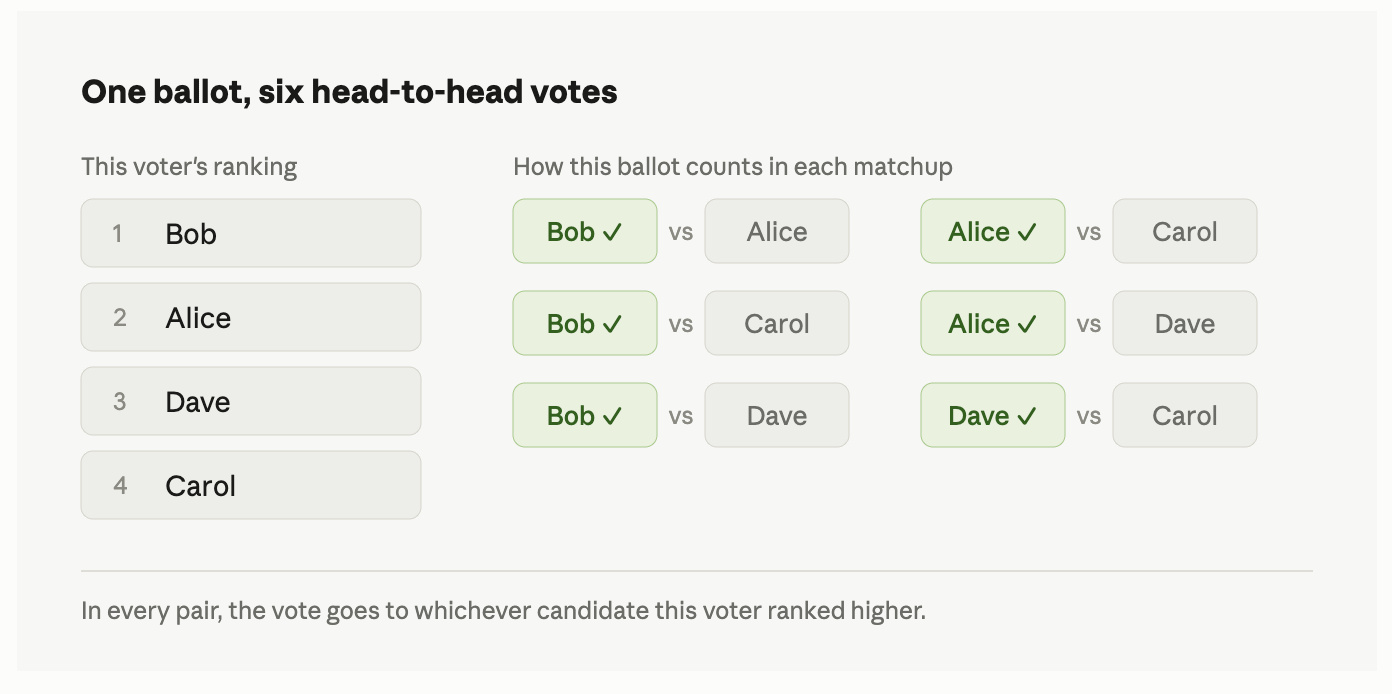Select the Alice ranking item ranked second

tap(251, 317)
